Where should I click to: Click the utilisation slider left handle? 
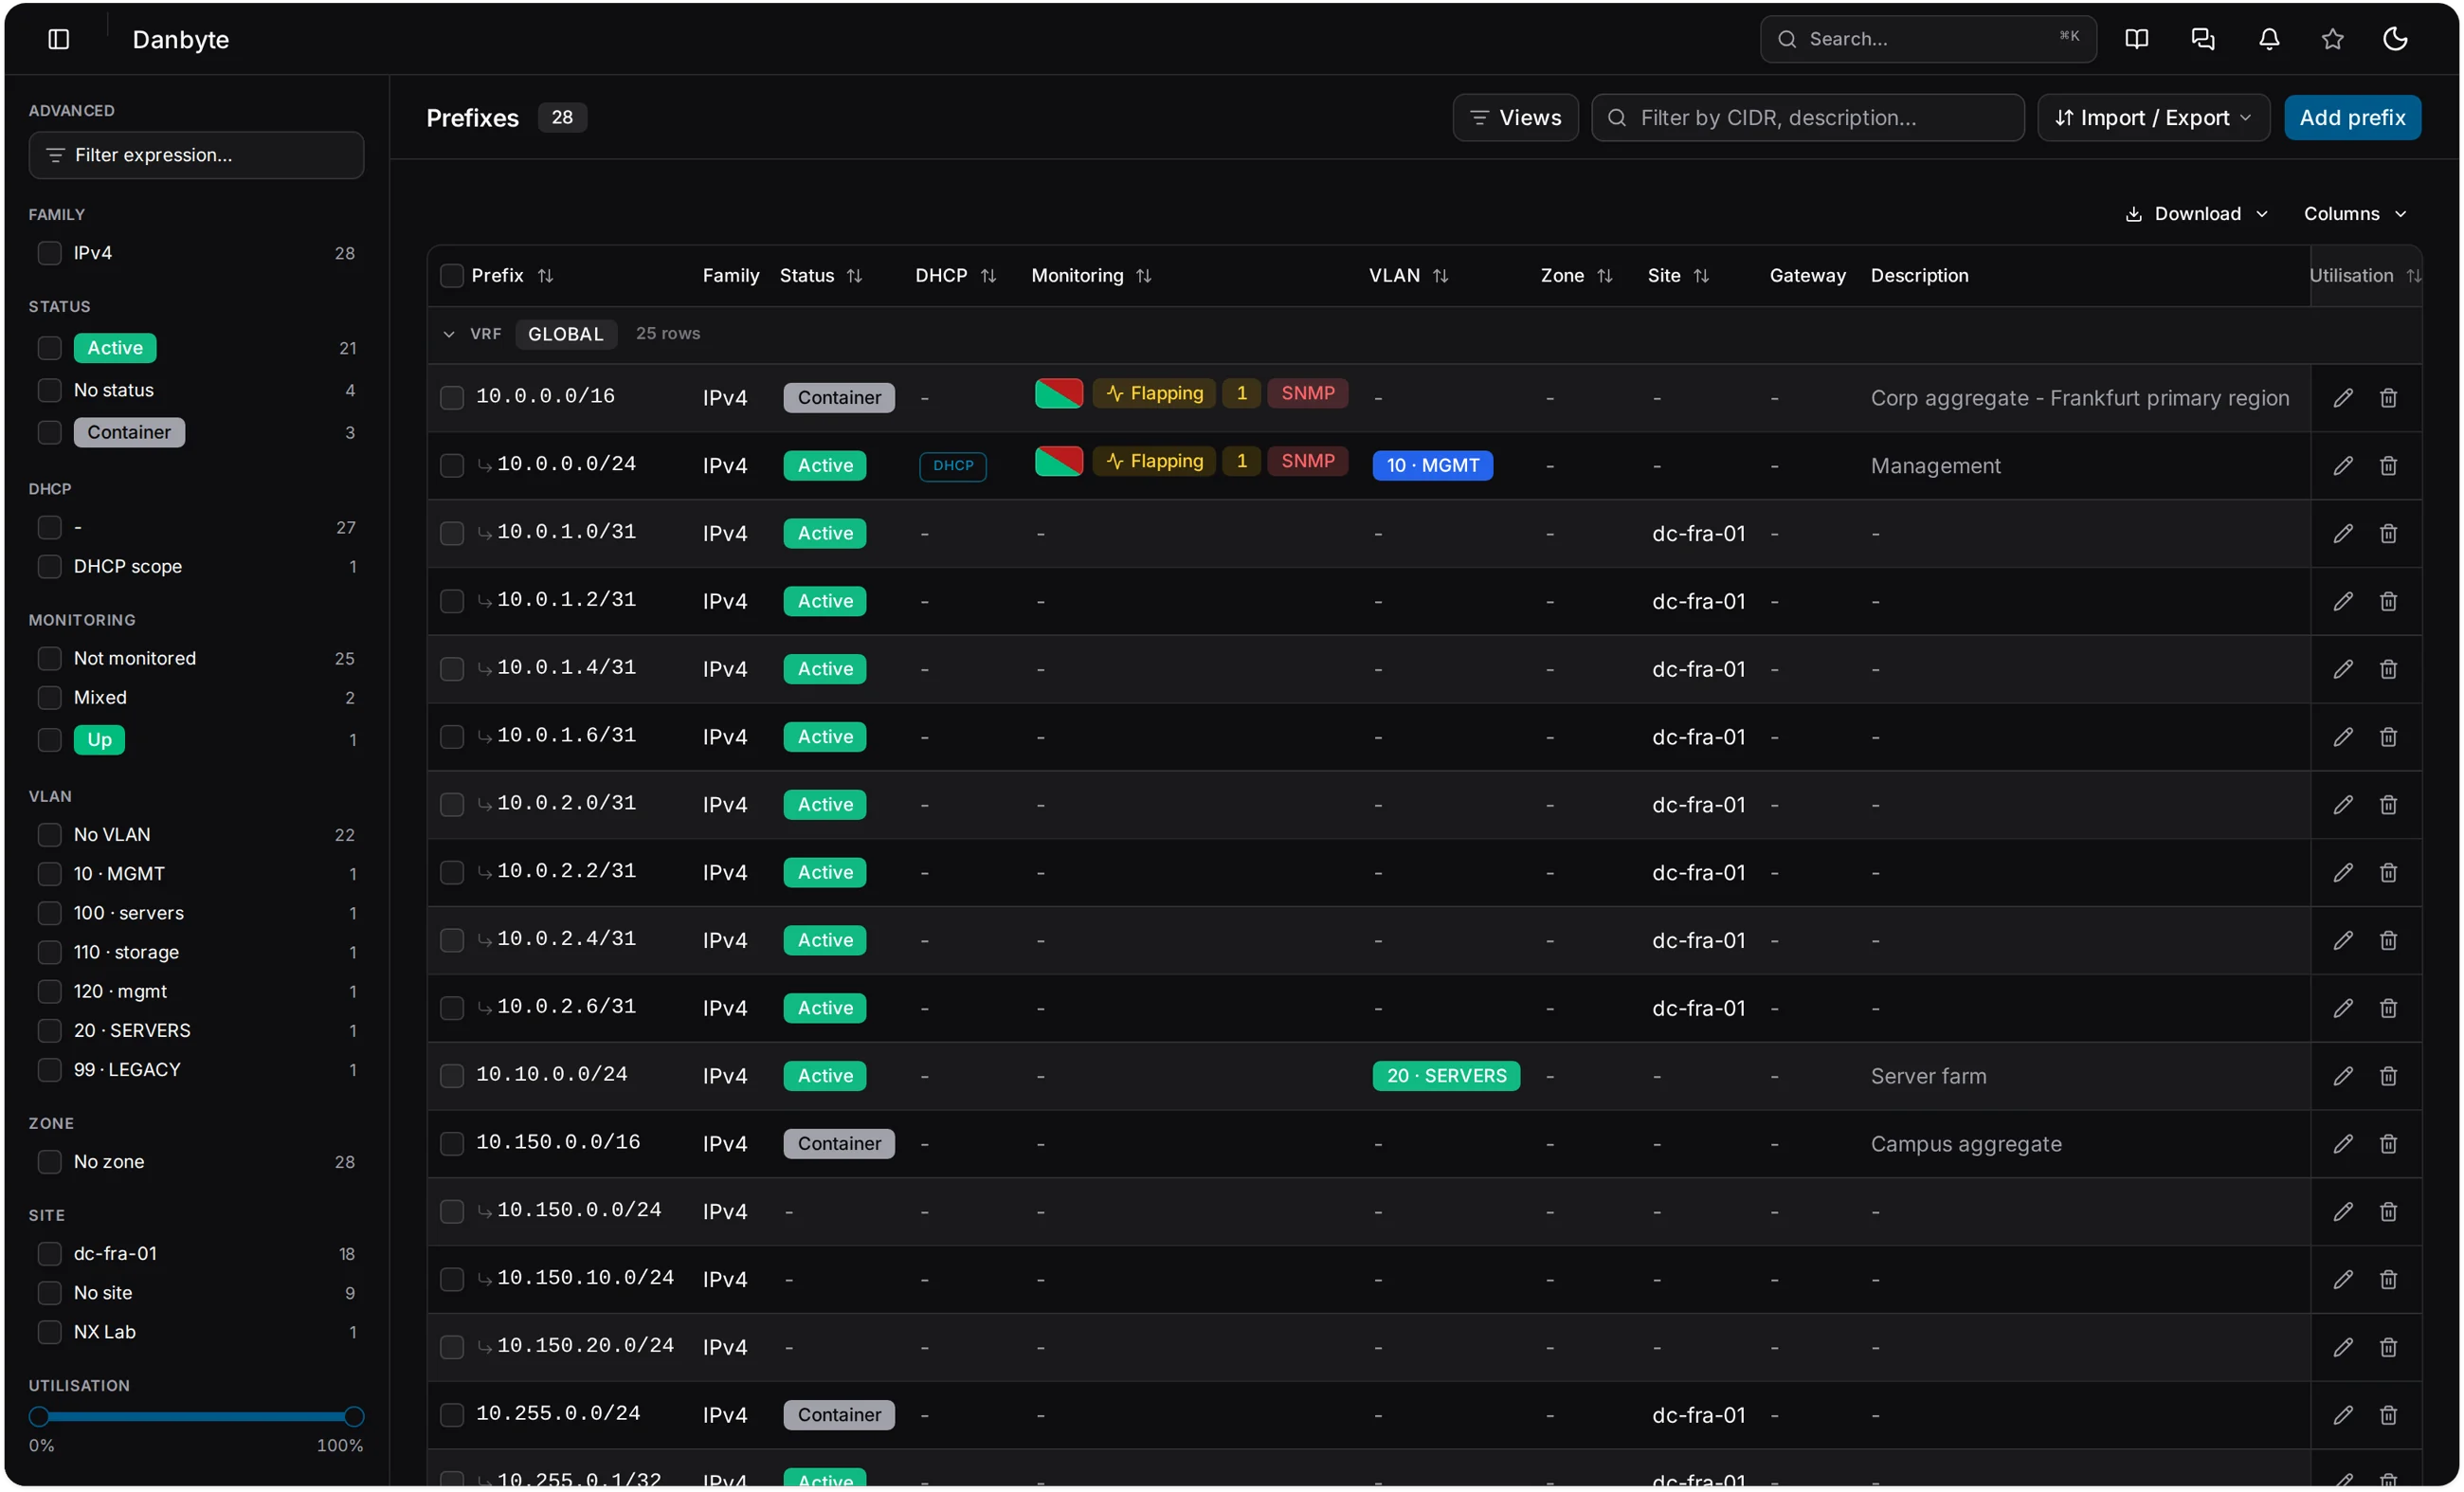click(39, 1417)
